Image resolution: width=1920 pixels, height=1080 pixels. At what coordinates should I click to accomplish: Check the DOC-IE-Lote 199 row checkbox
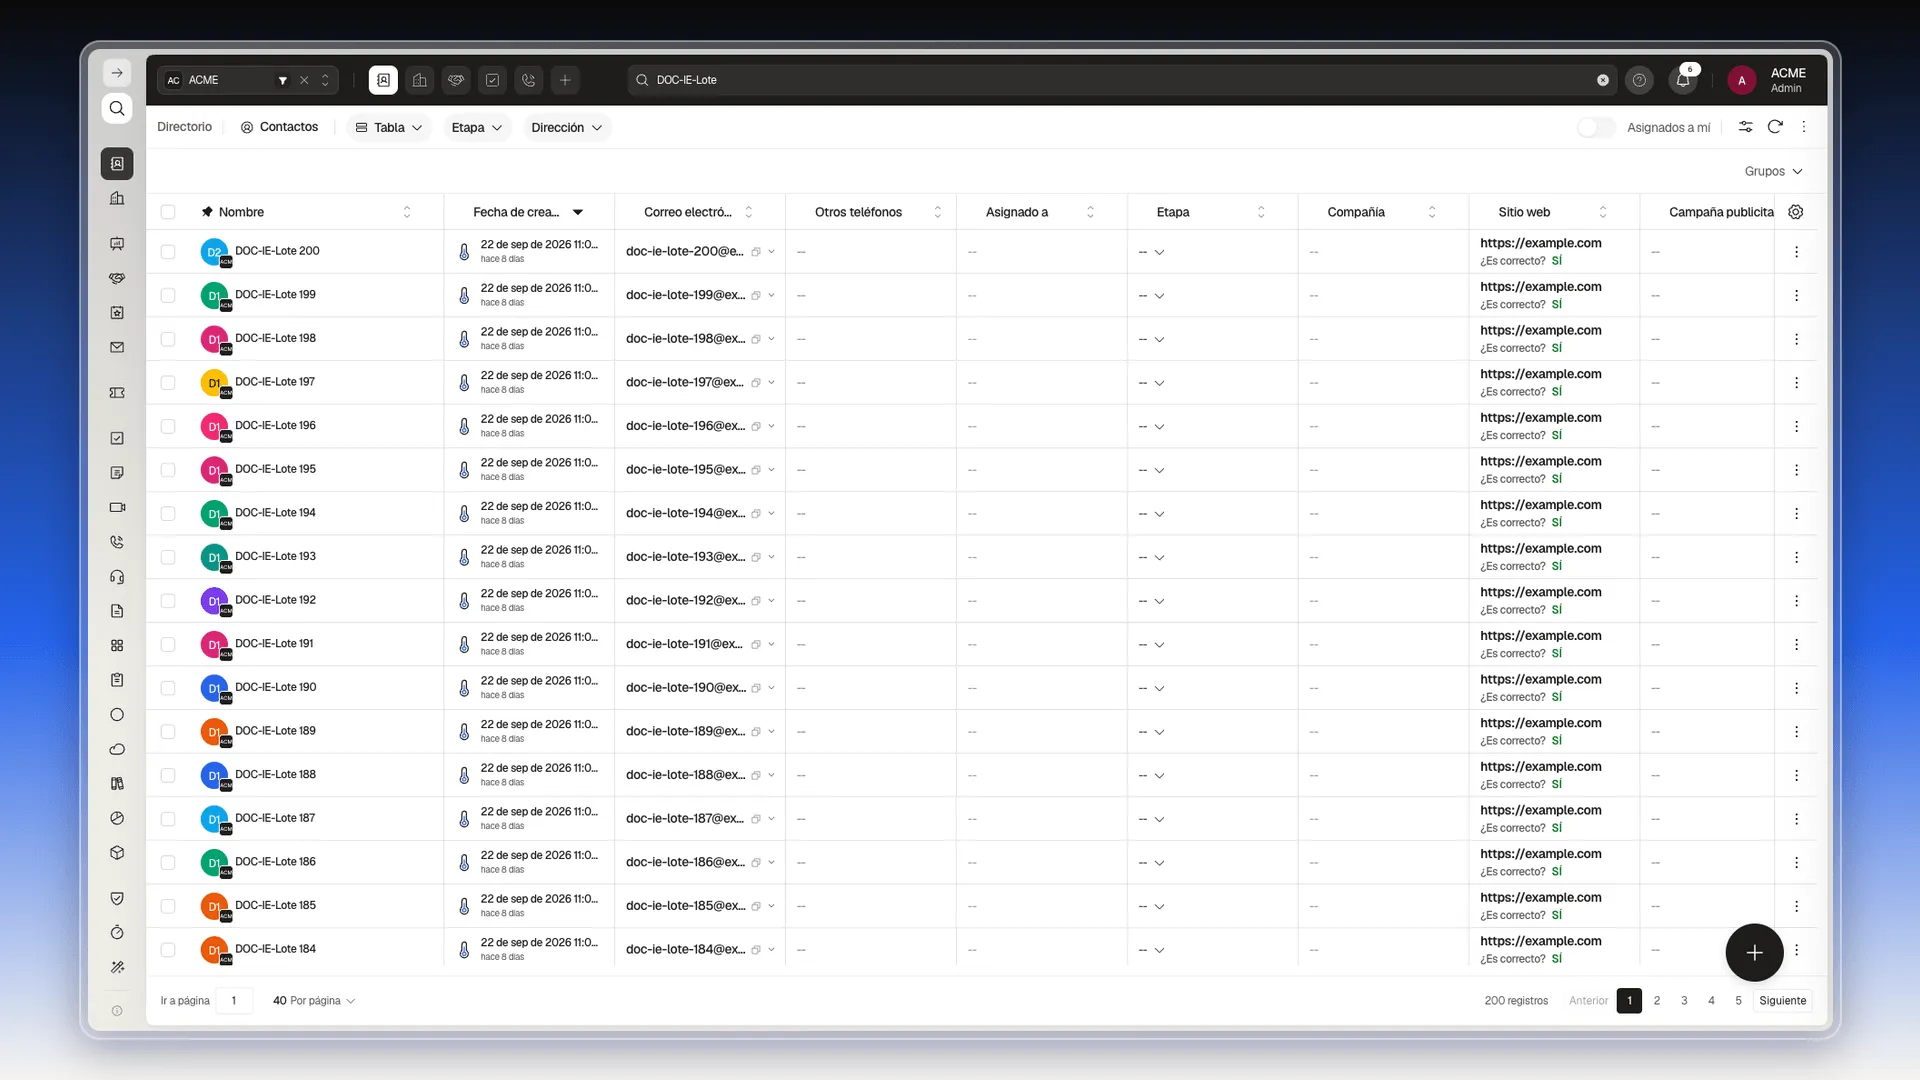(x=168, y=295)
